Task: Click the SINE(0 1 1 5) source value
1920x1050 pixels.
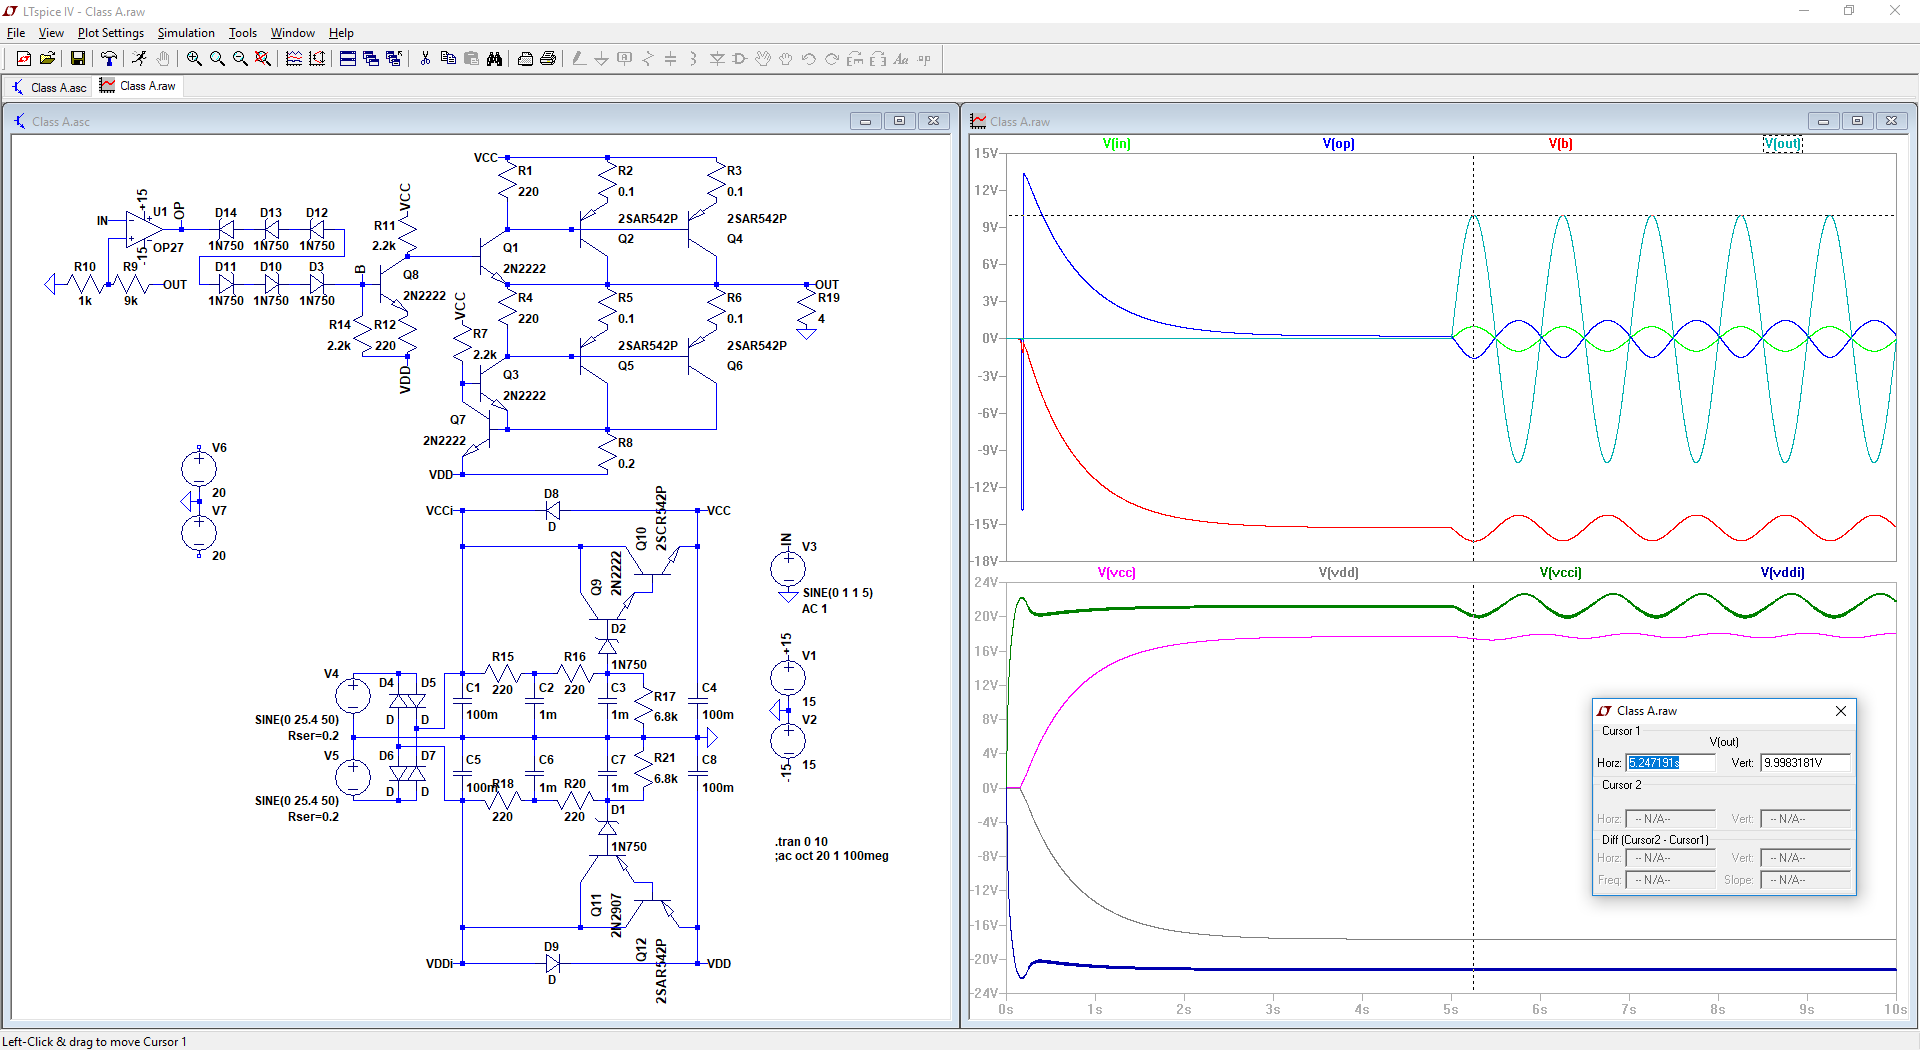Action: coord(838,593)
